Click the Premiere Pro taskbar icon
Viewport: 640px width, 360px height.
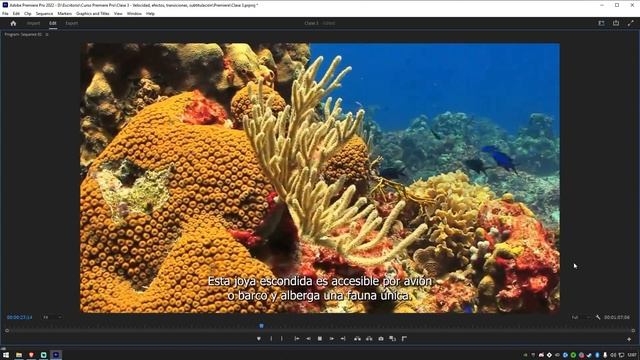[56, 355]
